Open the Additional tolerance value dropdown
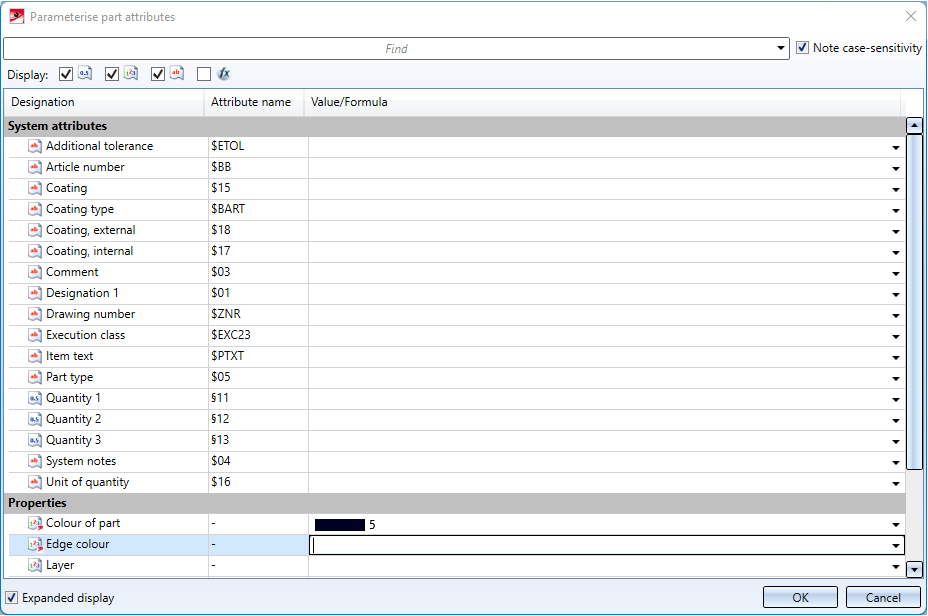The height and width of the screenshot is (616, 928). [x=895, y=147]
